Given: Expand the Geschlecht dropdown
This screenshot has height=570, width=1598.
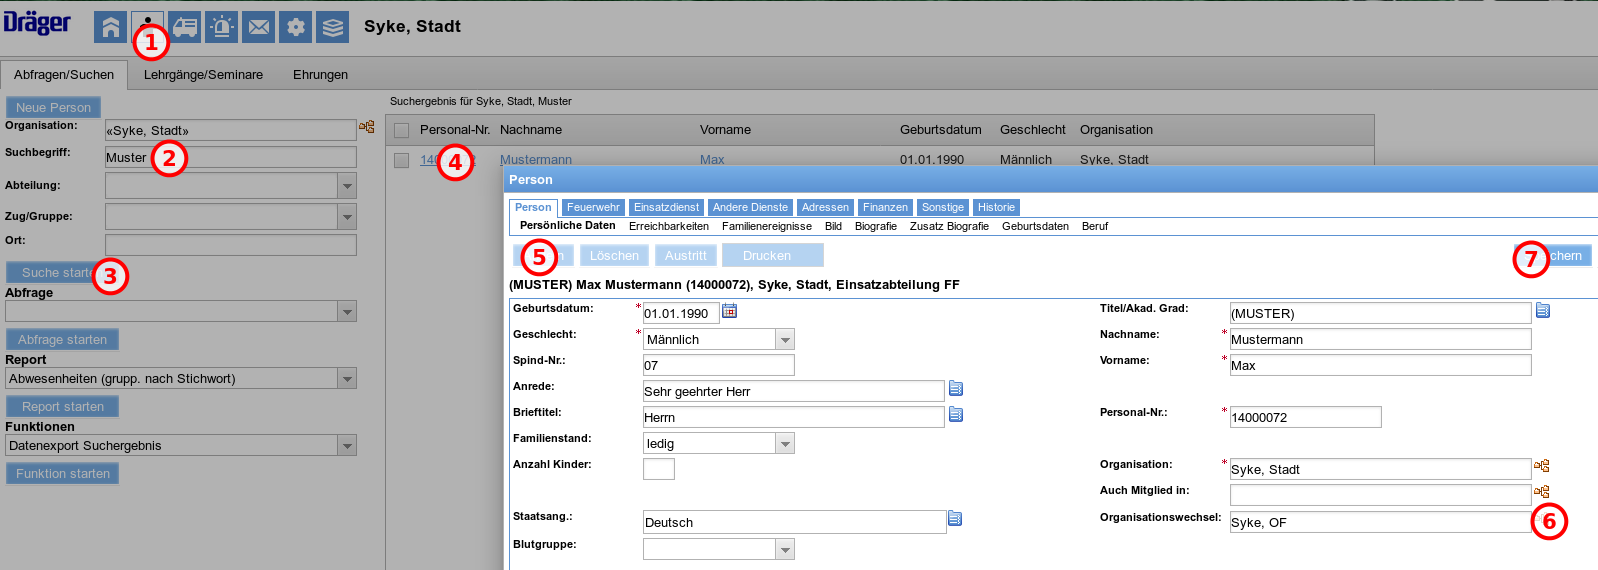Looking at the screenshot, I should coord(786,340).
